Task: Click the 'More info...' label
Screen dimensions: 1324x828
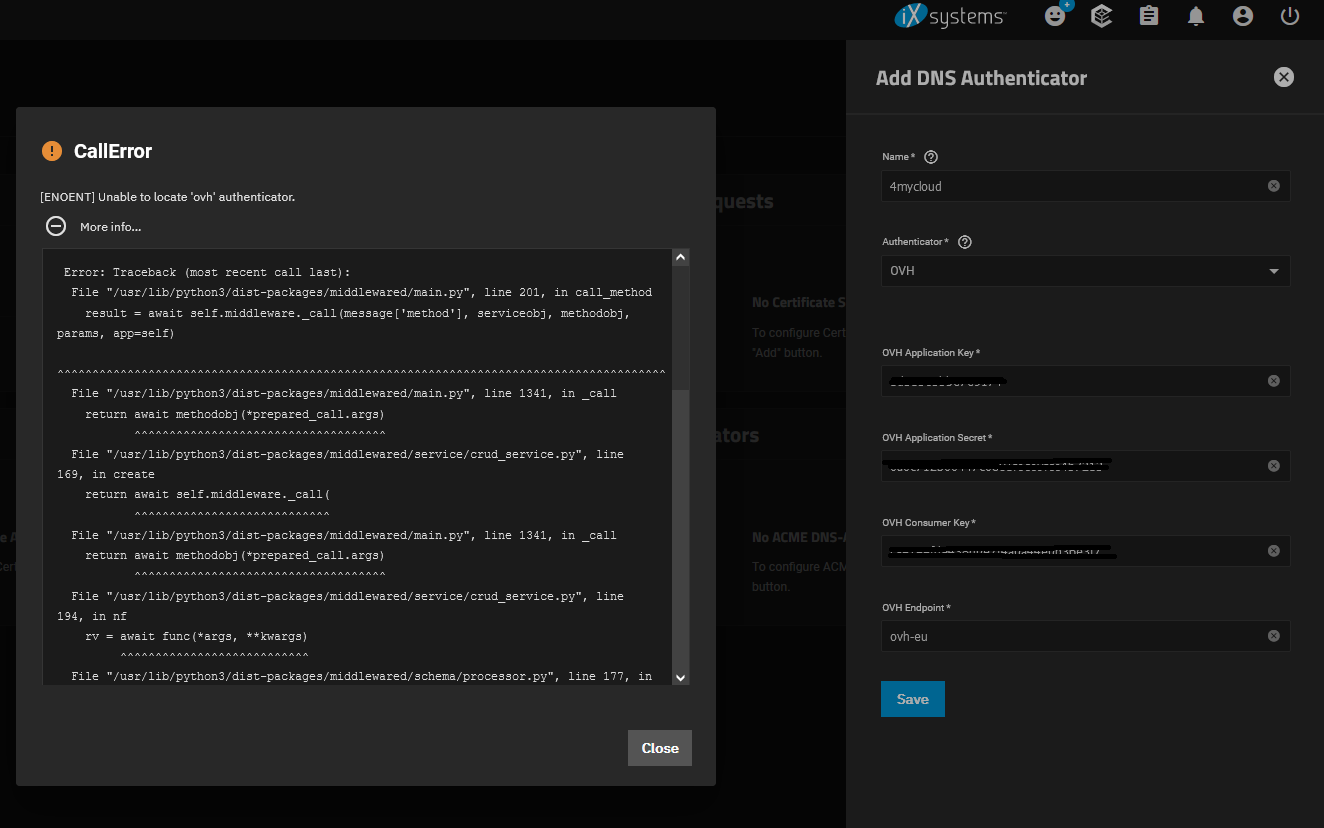Action: (111, 227)
